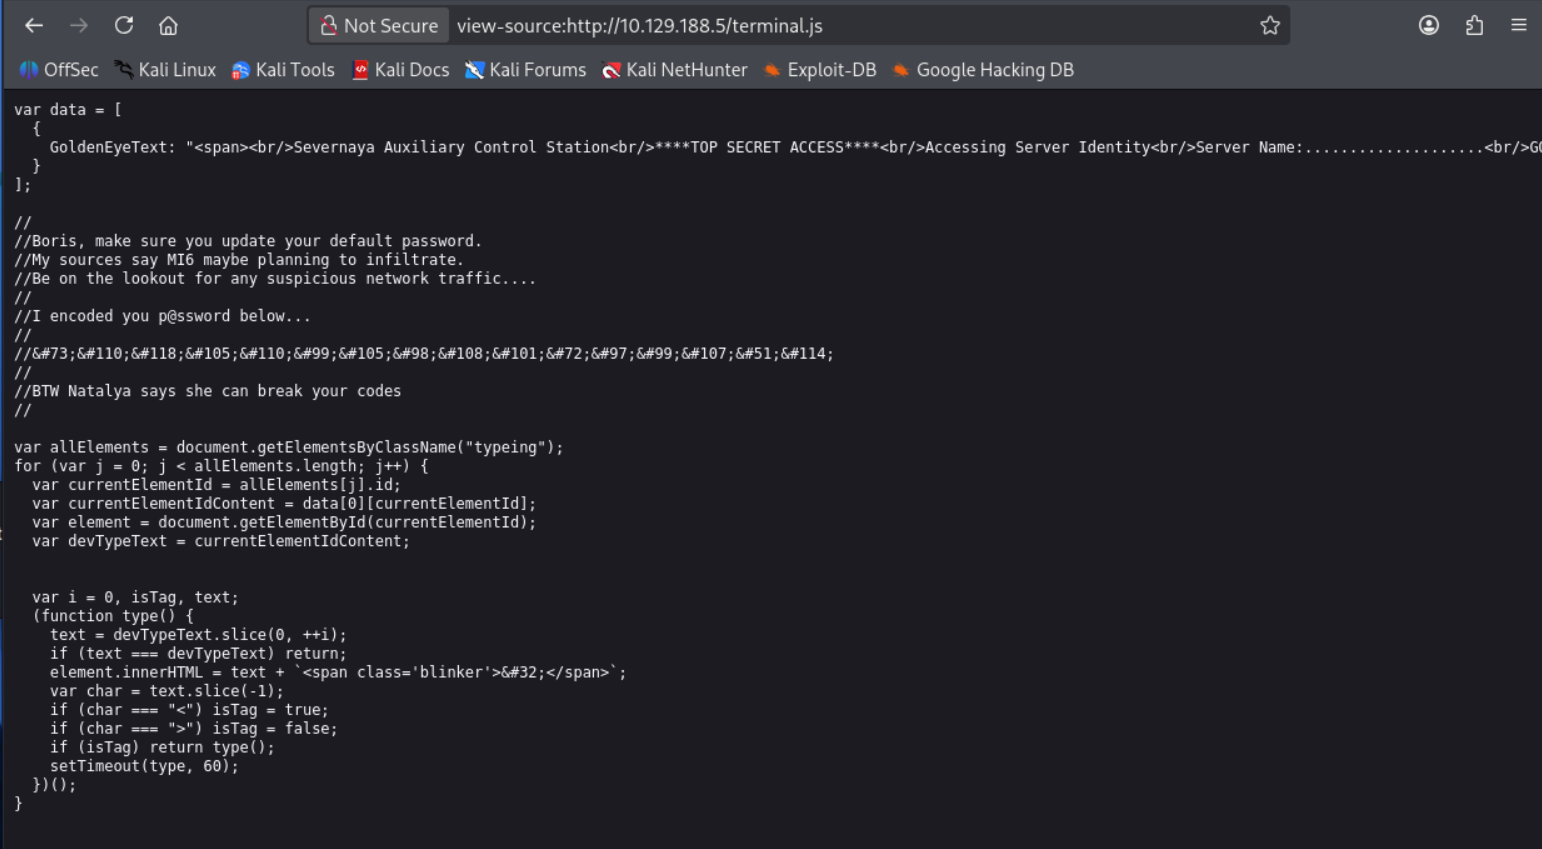
Task: Click the "var devTypeText" line
Action: [221, 541]
